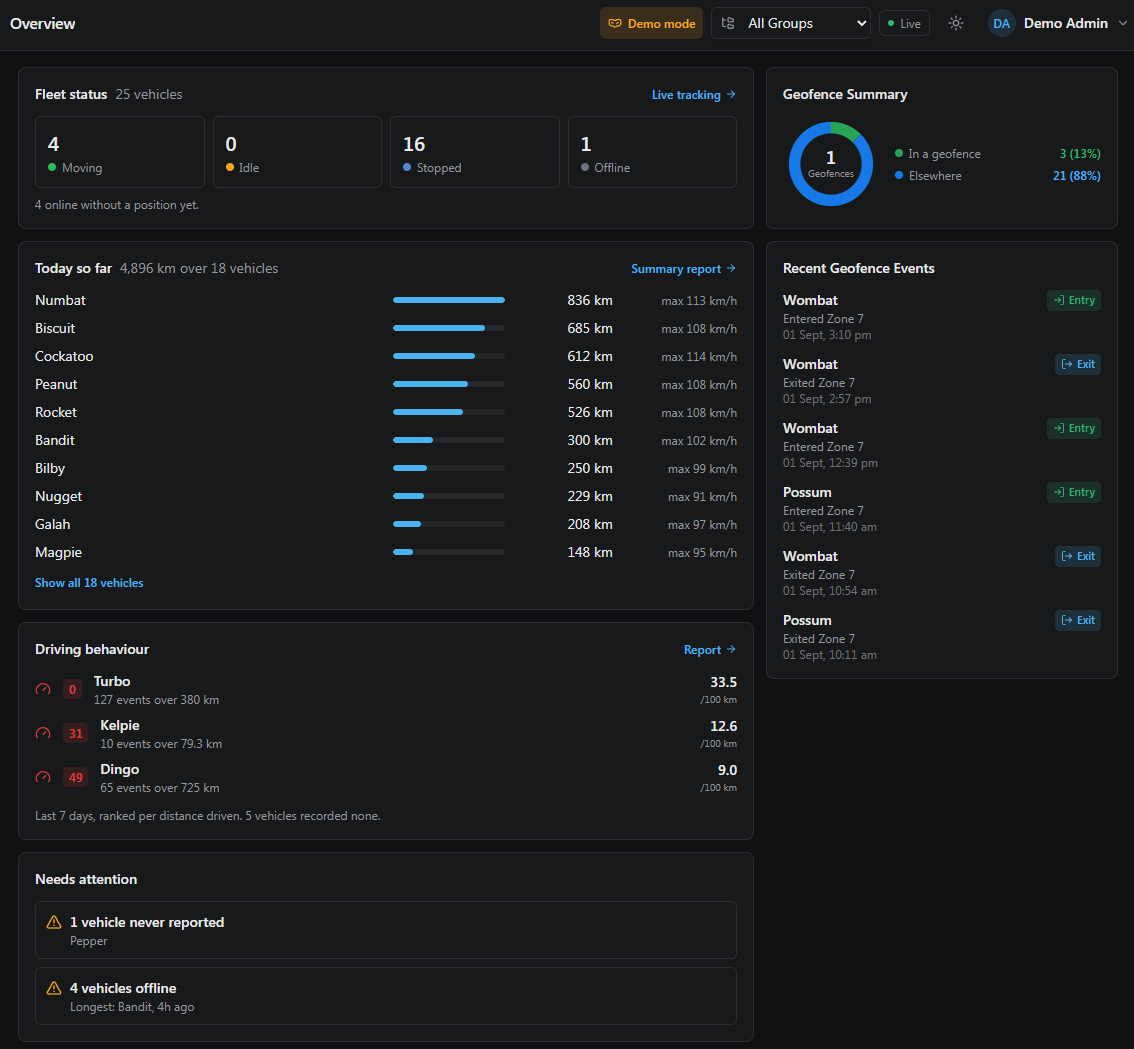Click warning icon for 4 vehicles offline
This screenshot has width=1134, height=1049.
pos(54,988)
